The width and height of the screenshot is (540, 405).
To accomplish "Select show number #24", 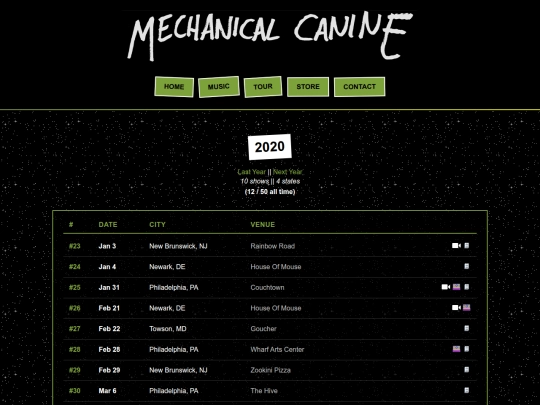I will coord(75,267).
